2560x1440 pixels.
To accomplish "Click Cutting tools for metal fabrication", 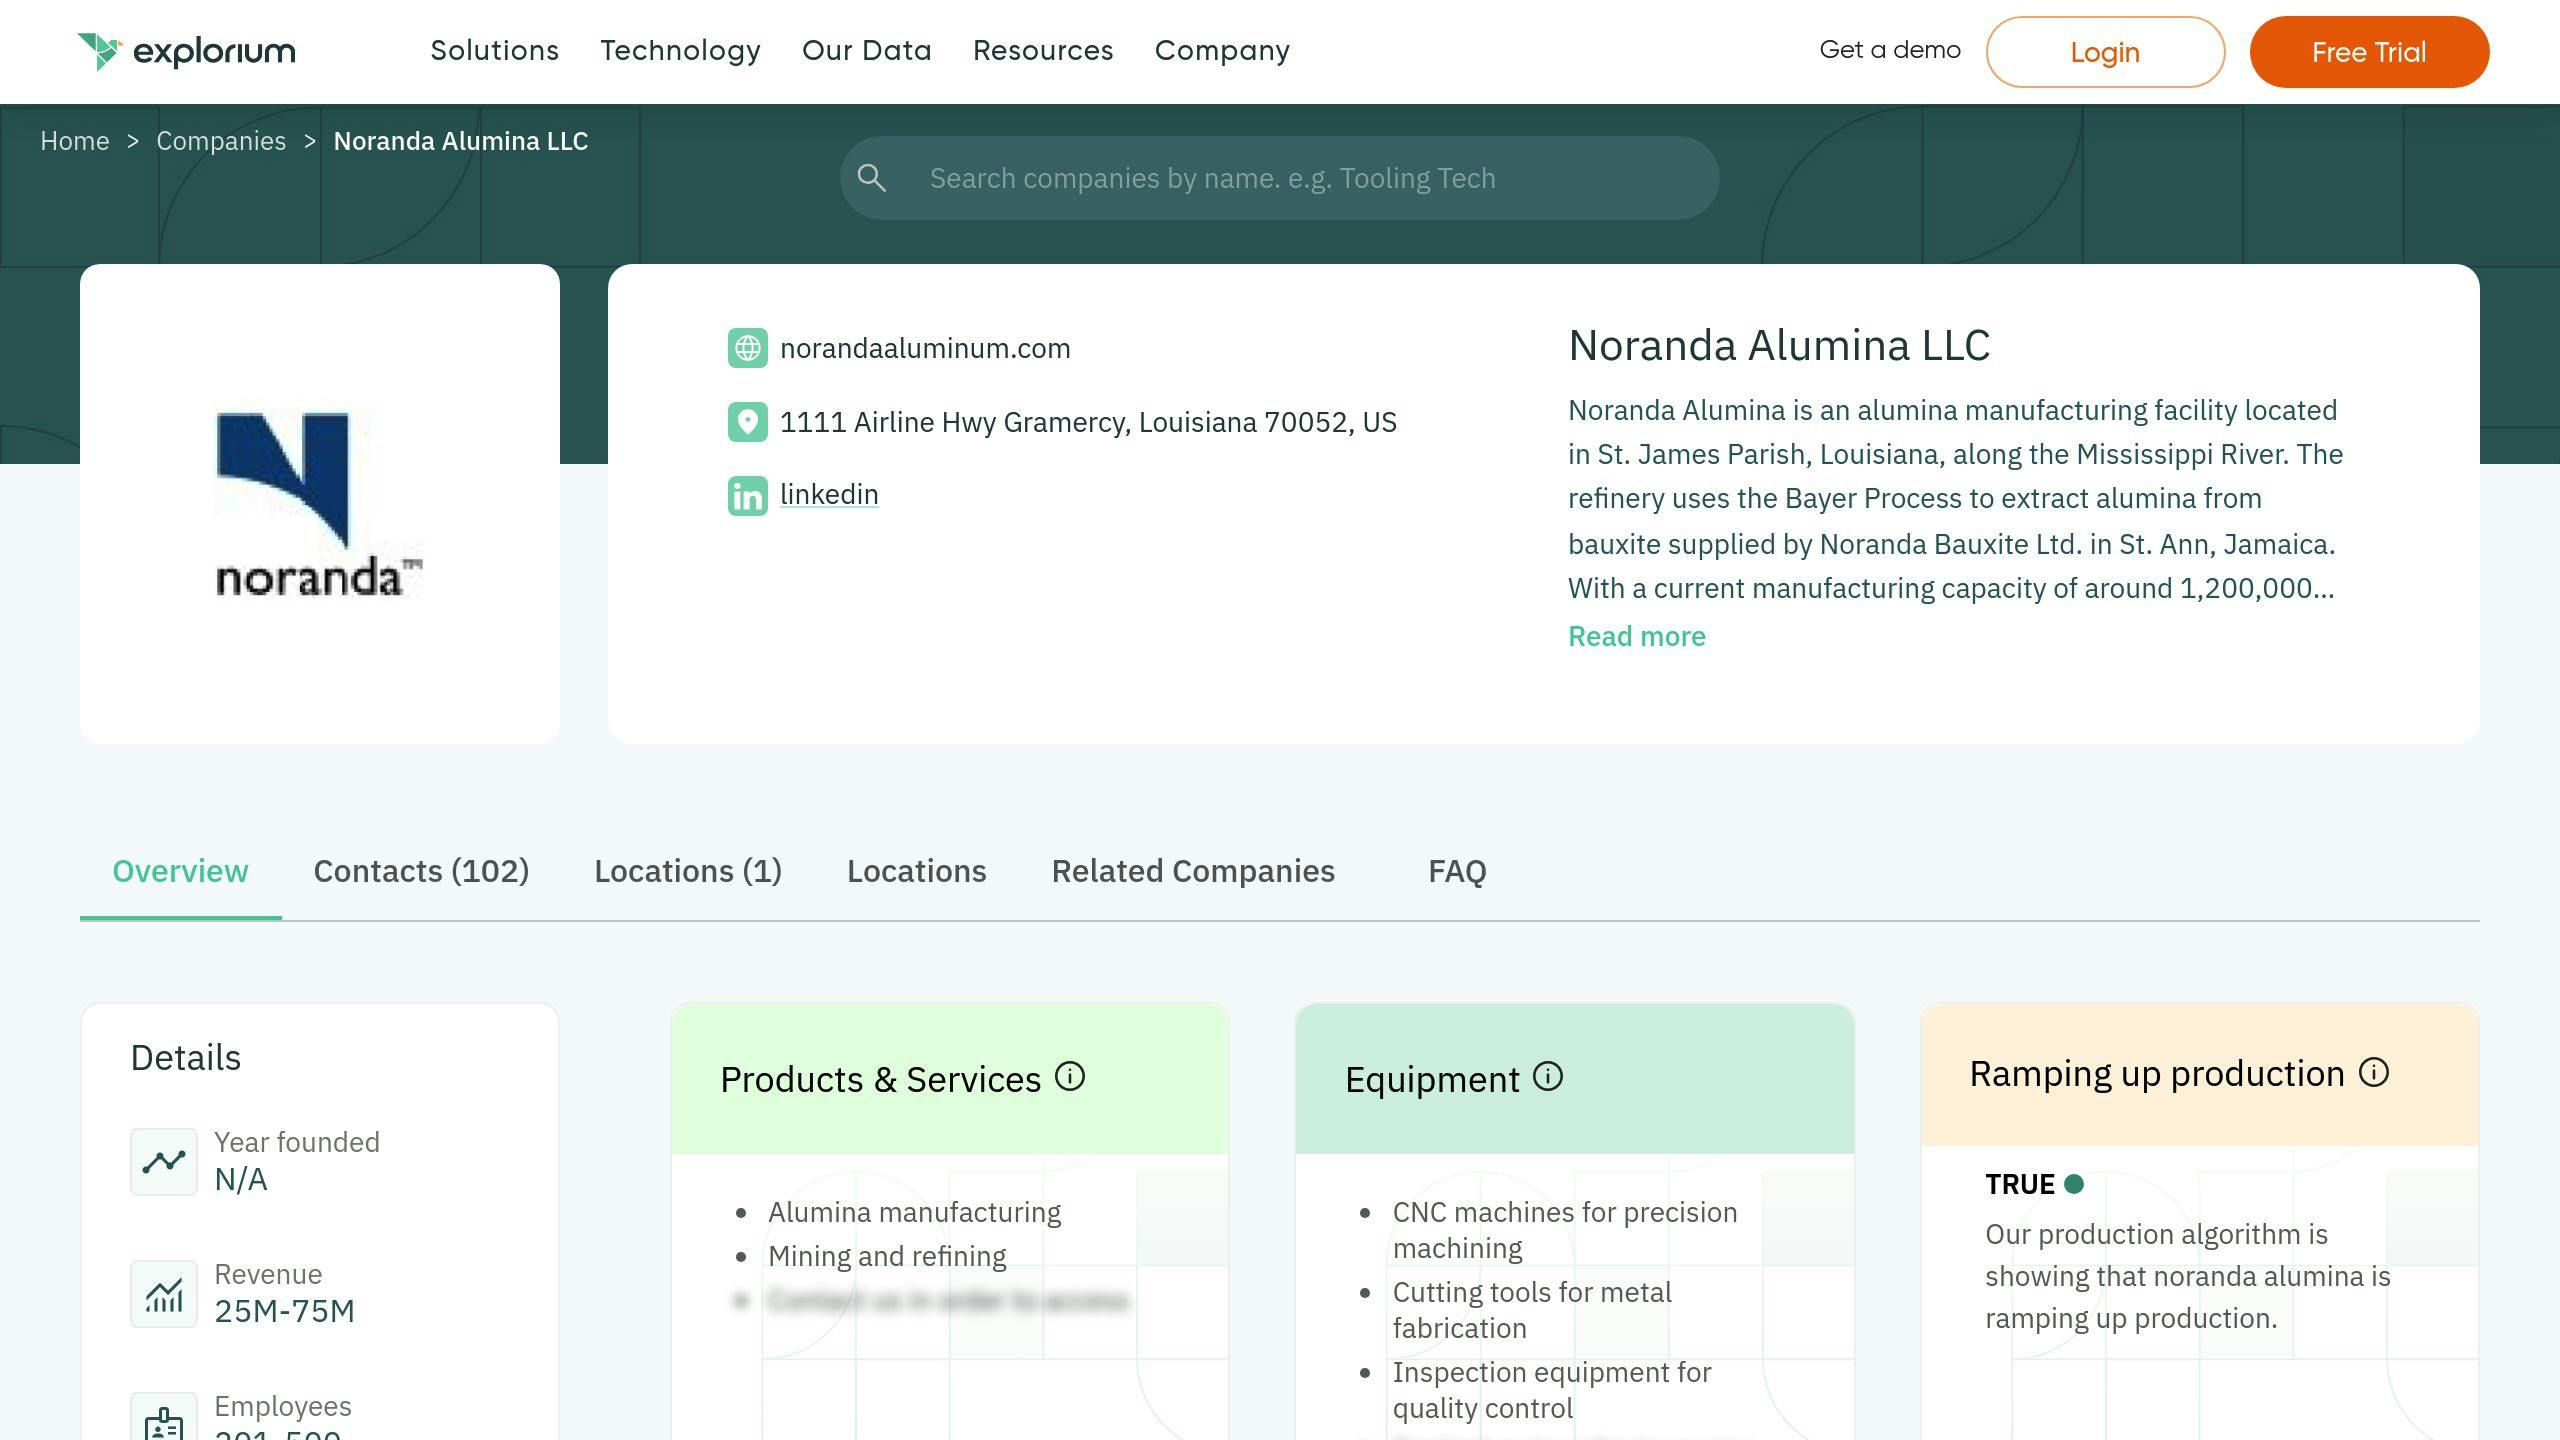I will point(1532,1310).
